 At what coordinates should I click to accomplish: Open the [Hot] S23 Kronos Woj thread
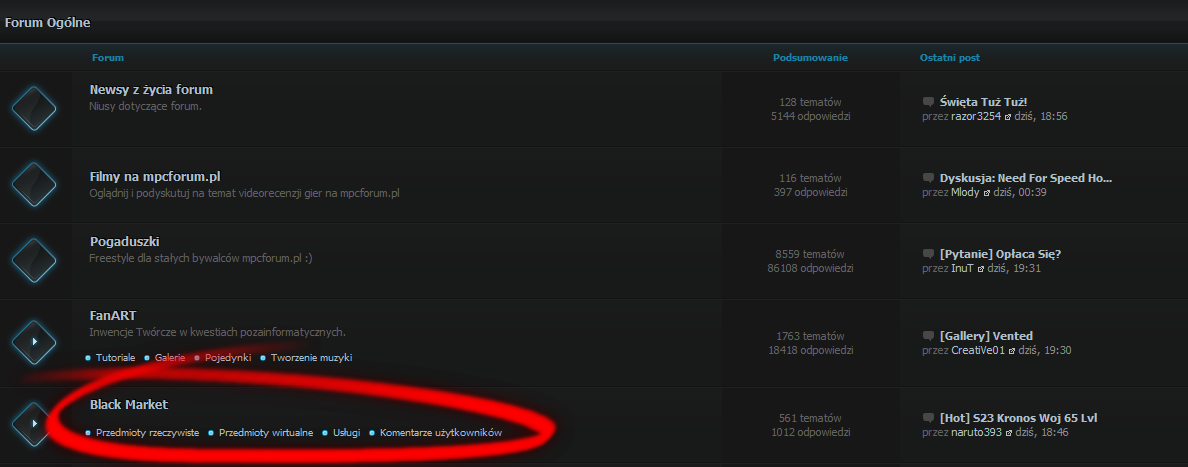click(x=1018, y=418)
